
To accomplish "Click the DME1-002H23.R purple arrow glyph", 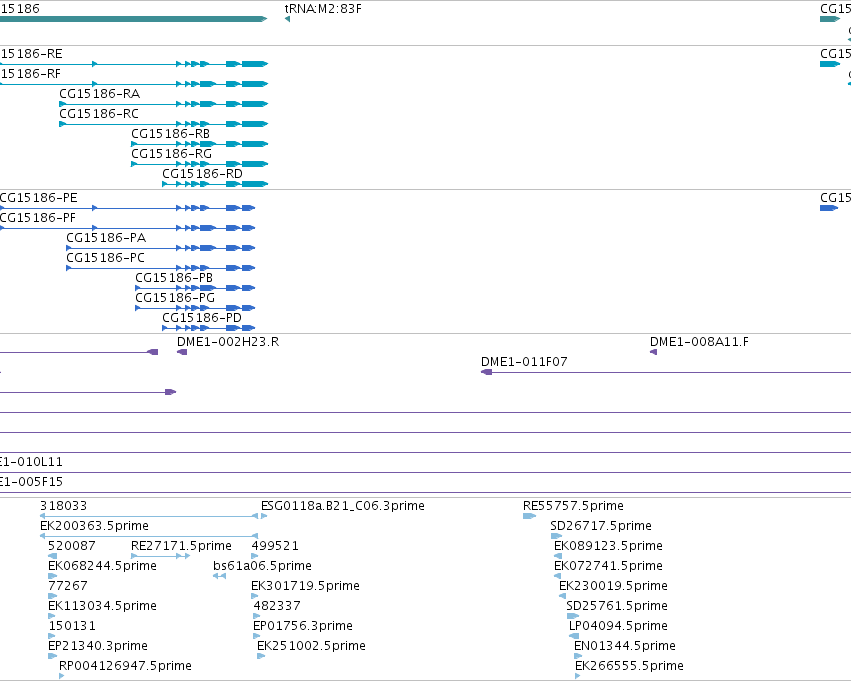I will tap(182, 352).
